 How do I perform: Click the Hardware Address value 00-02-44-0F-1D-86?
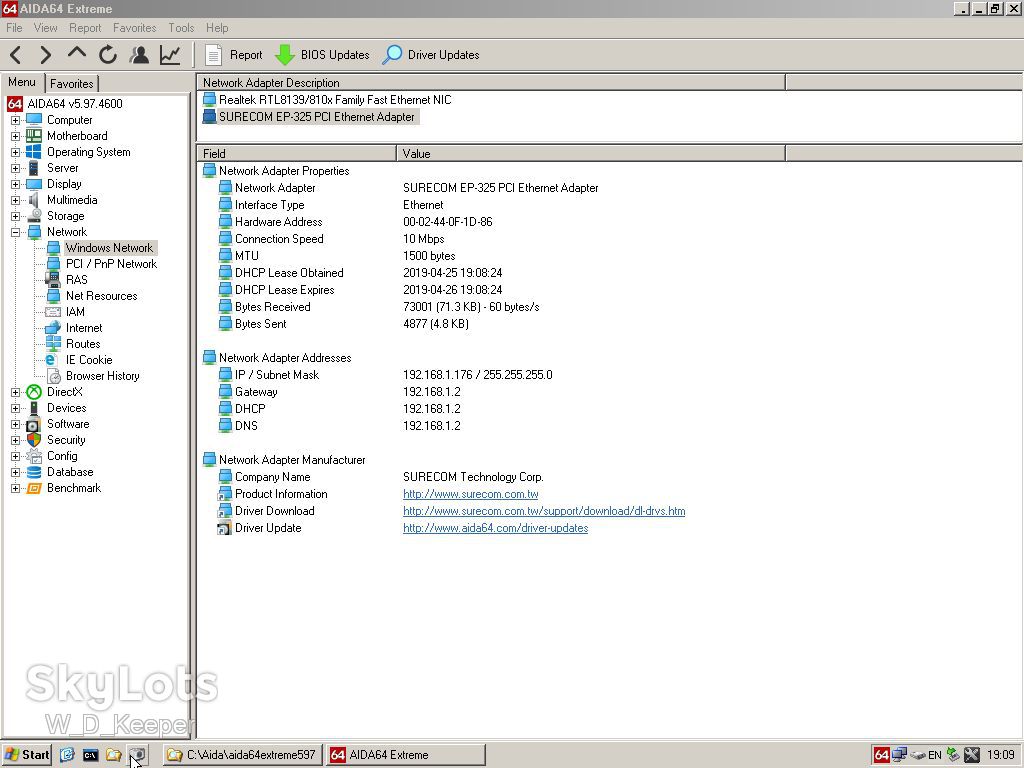click(447, 222)
